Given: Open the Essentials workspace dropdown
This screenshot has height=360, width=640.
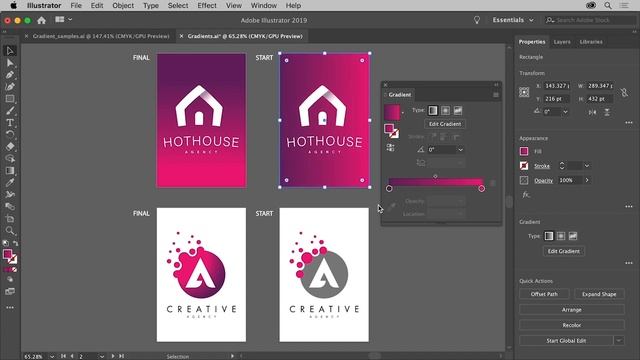Looking at the screenshot, I should click(513, 20).
